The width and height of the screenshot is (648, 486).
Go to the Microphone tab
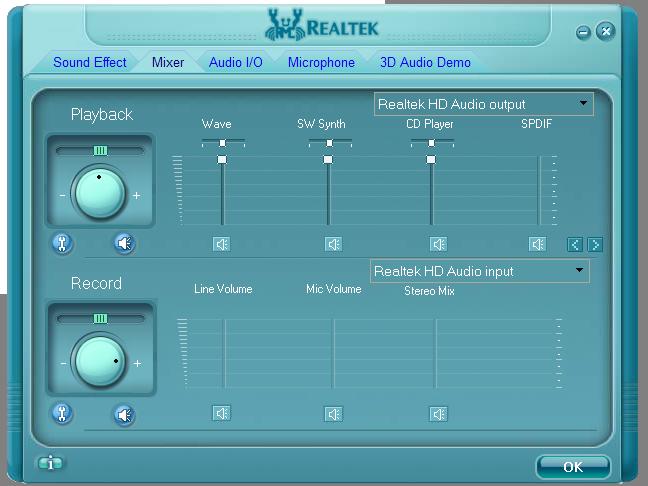click(321, 62)
